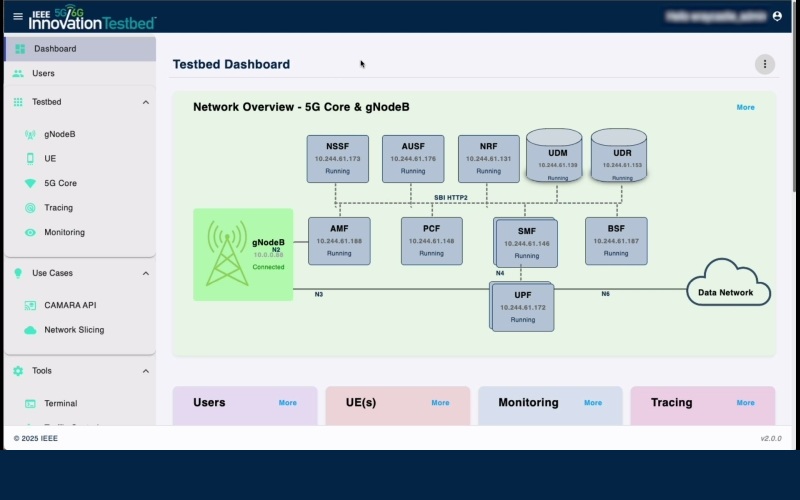
Task: Collapse the Use Cases sidebar section
Action: coord(145,273)
